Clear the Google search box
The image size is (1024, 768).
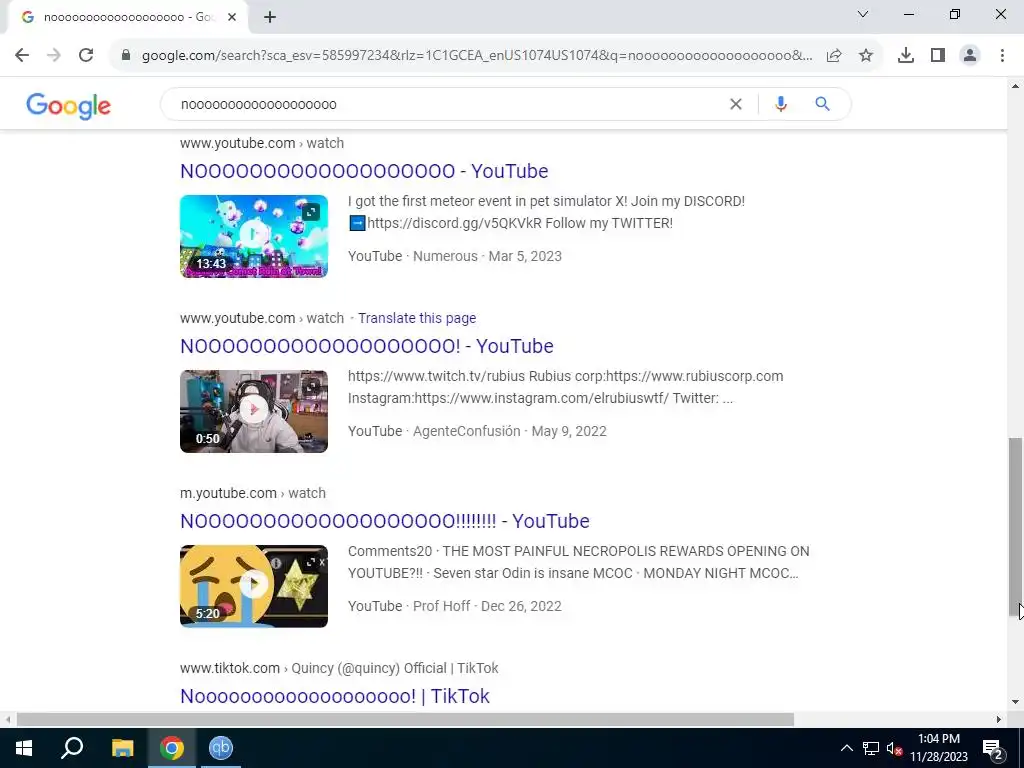(736, 104)
